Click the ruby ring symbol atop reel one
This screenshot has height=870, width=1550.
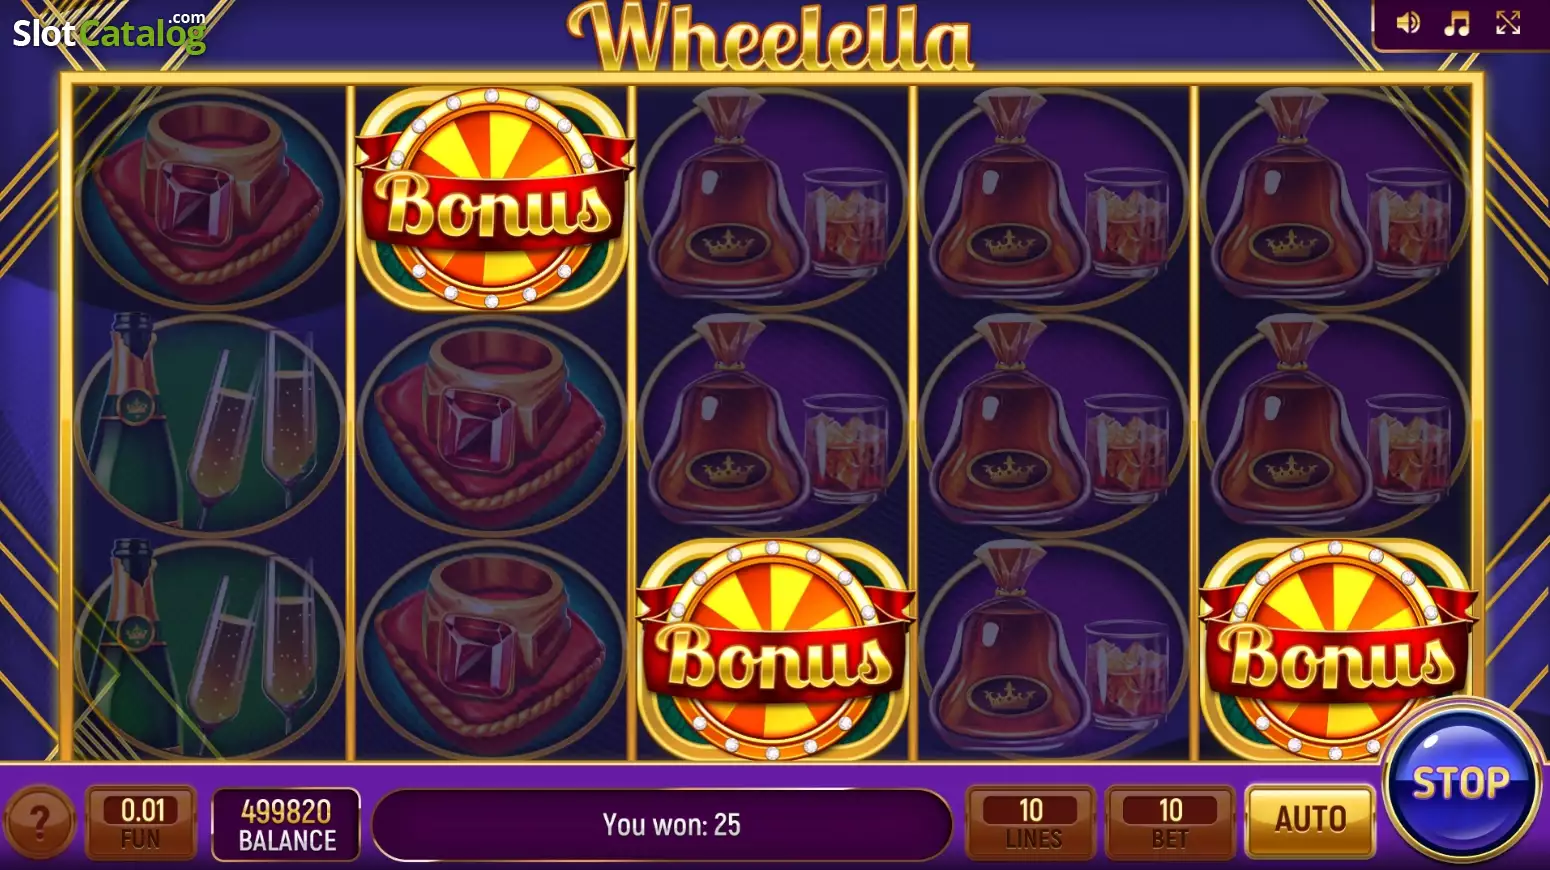(209, 198)
